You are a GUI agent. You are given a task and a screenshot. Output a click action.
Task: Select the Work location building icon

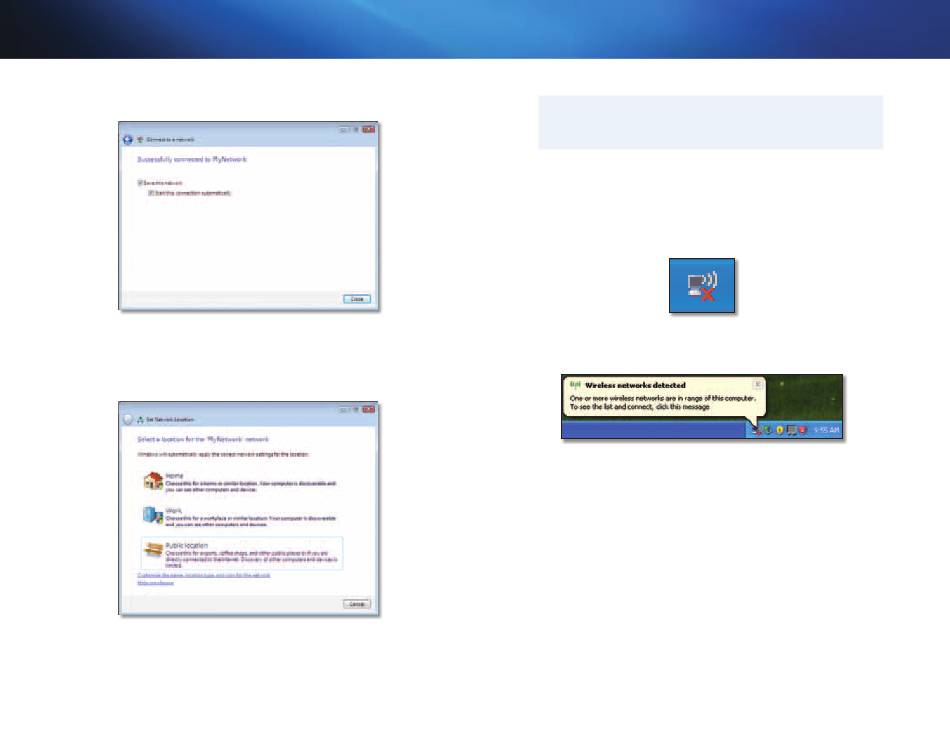tap(152, 515)
